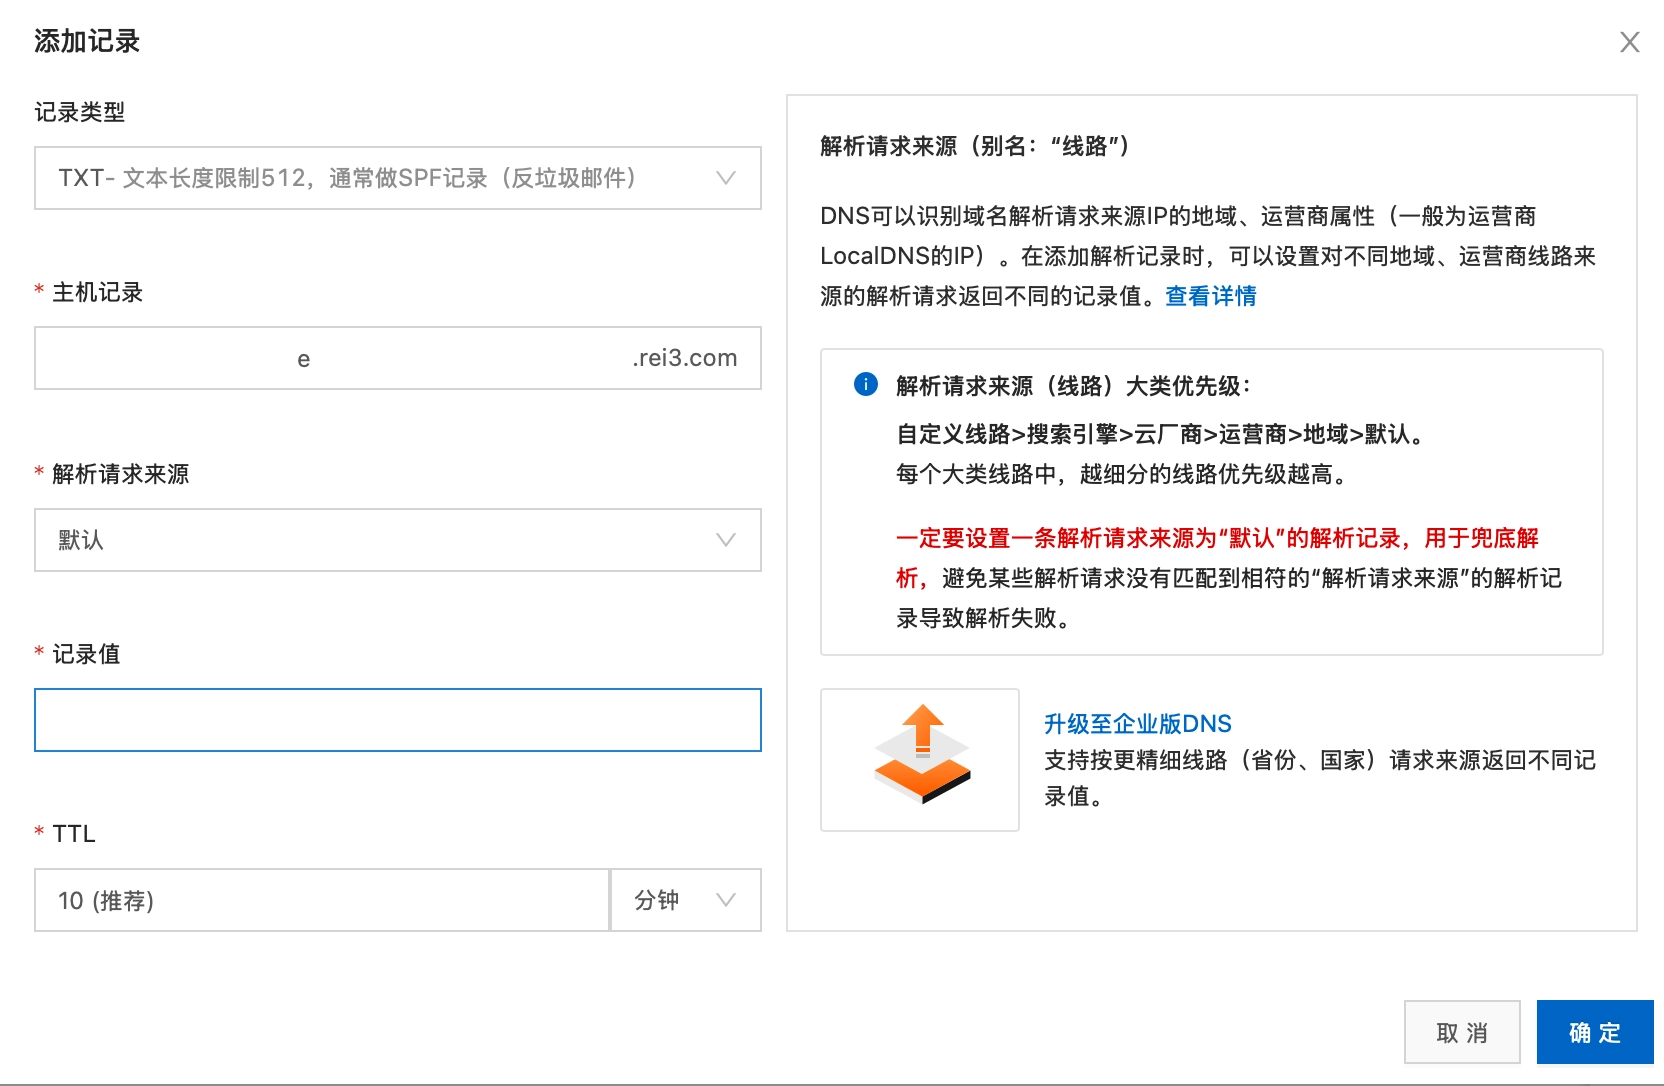Click the blue info icon beside 大类优先级
The image size is (1664, 1086).
point(865,385)
